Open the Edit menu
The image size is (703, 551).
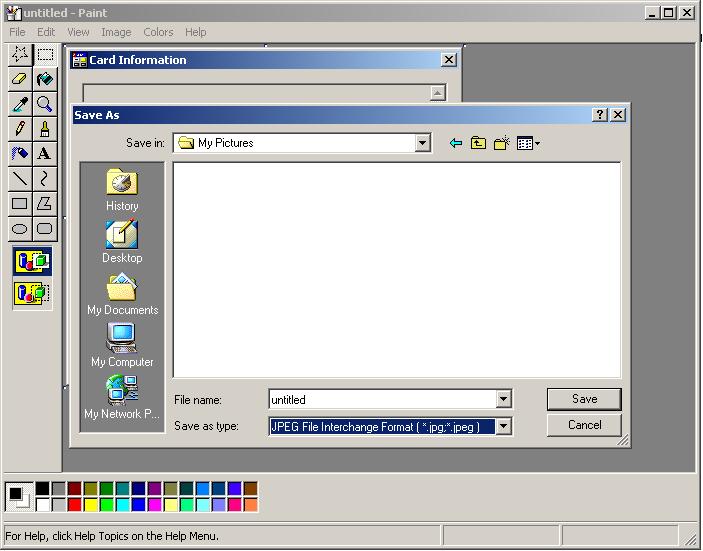[x=46, y=32]
